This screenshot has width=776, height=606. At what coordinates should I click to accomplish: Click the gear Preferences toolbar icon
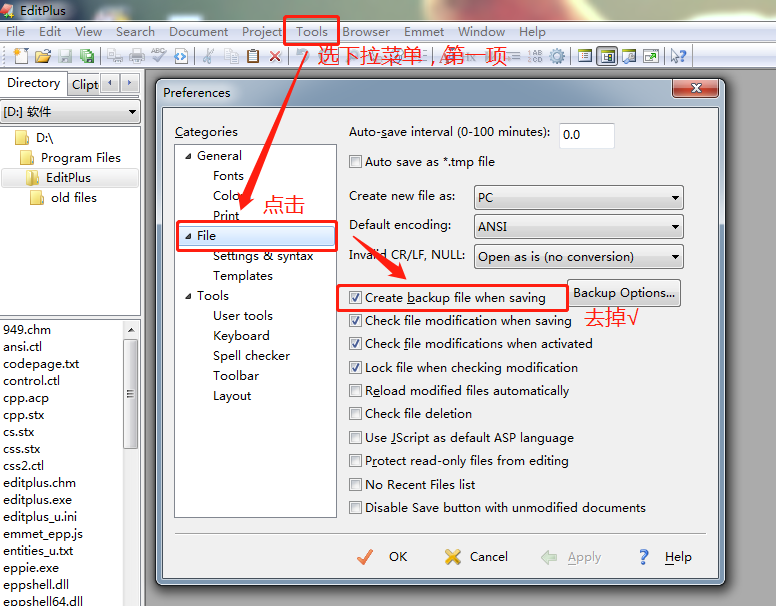(557, 56)
